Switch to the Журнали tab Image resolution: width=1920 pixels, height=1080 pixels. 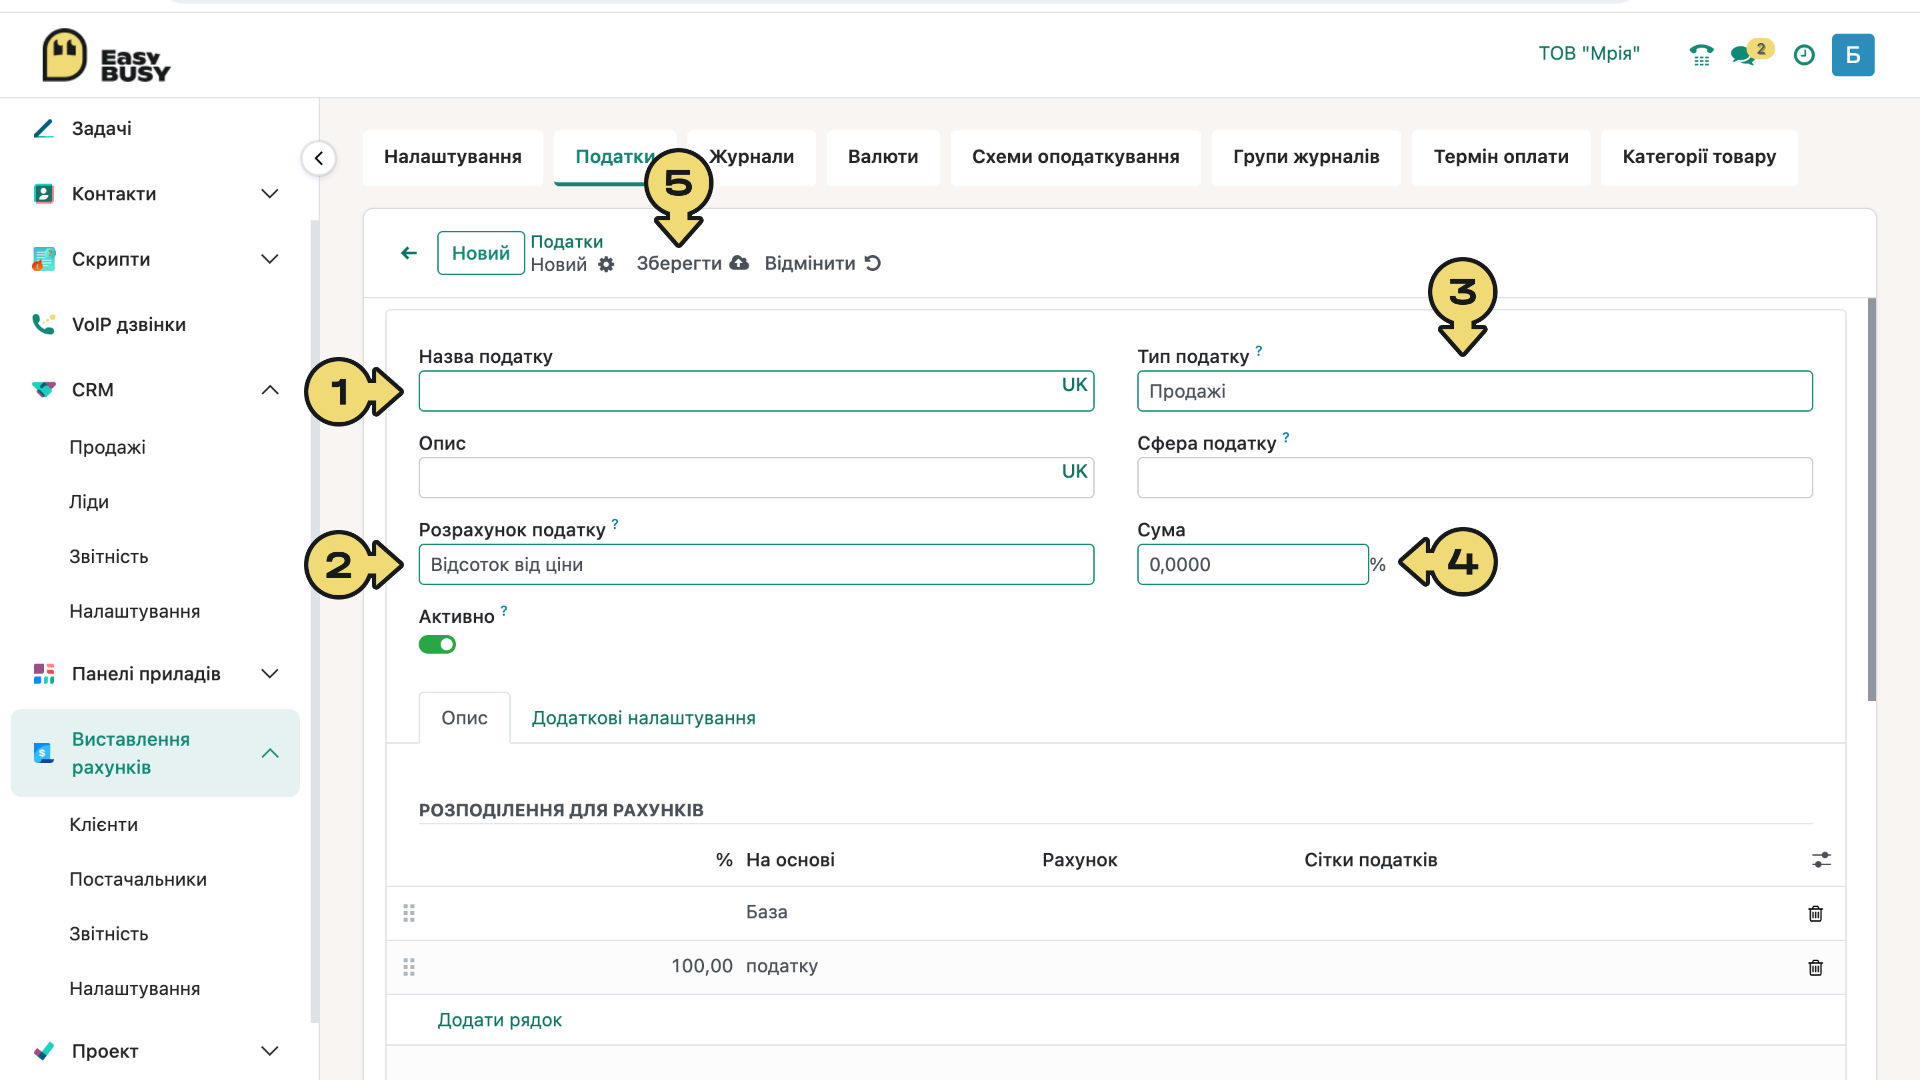[x=751, y=157]
